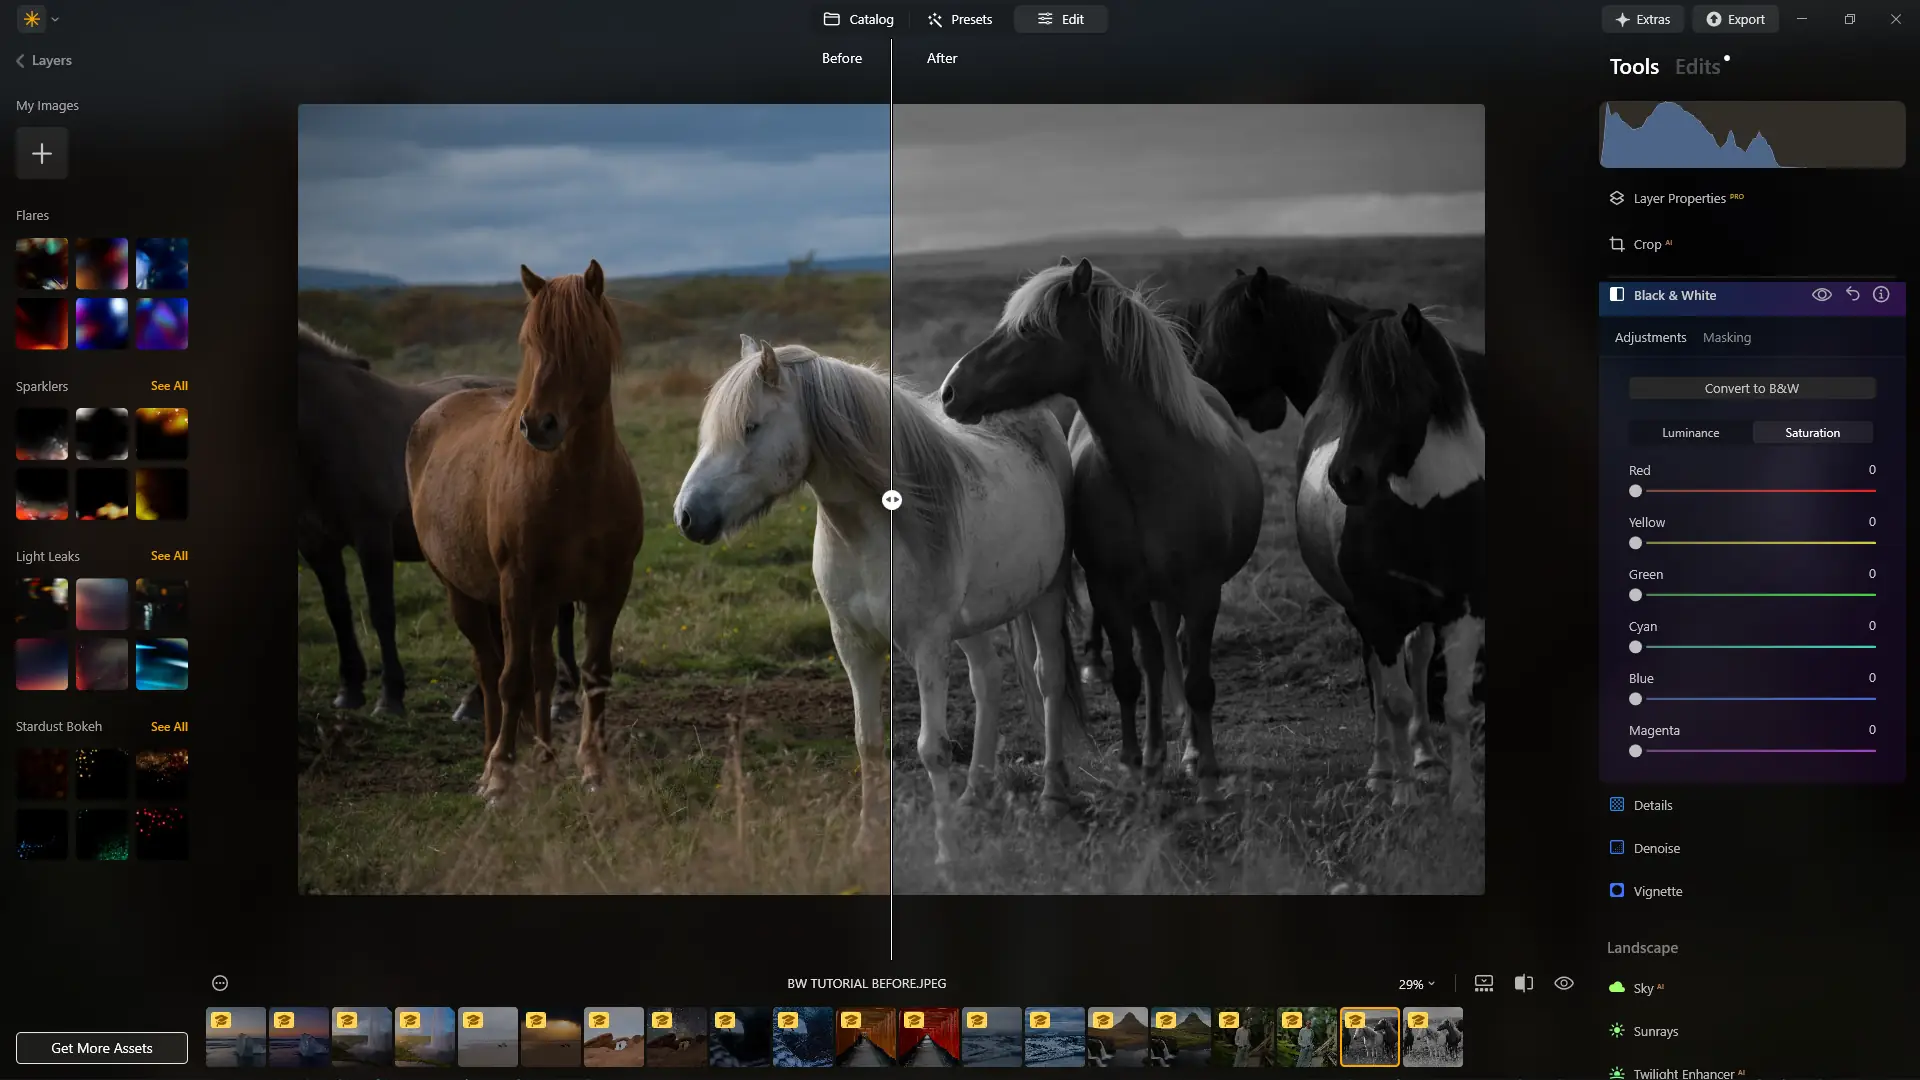Toggle the Black & White effect visibility eye
1920x1080 pixels.
pos(1822,295)
